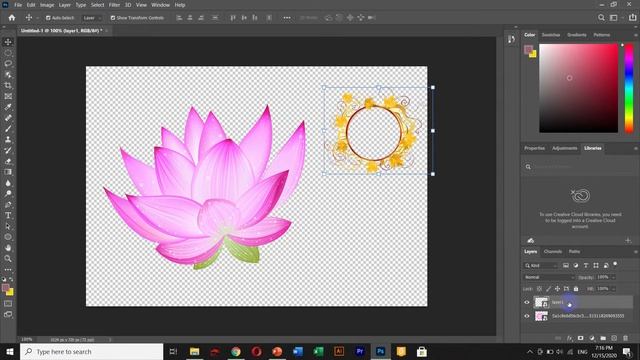
Task: Click the foreground color swatch in Color panel
Action: (529, 50)
